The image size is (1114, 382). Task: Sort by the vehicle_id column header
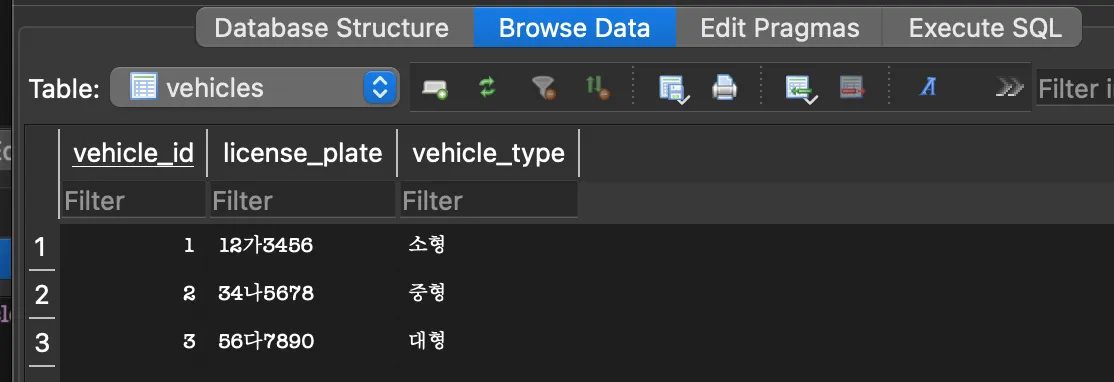[133, 153]
